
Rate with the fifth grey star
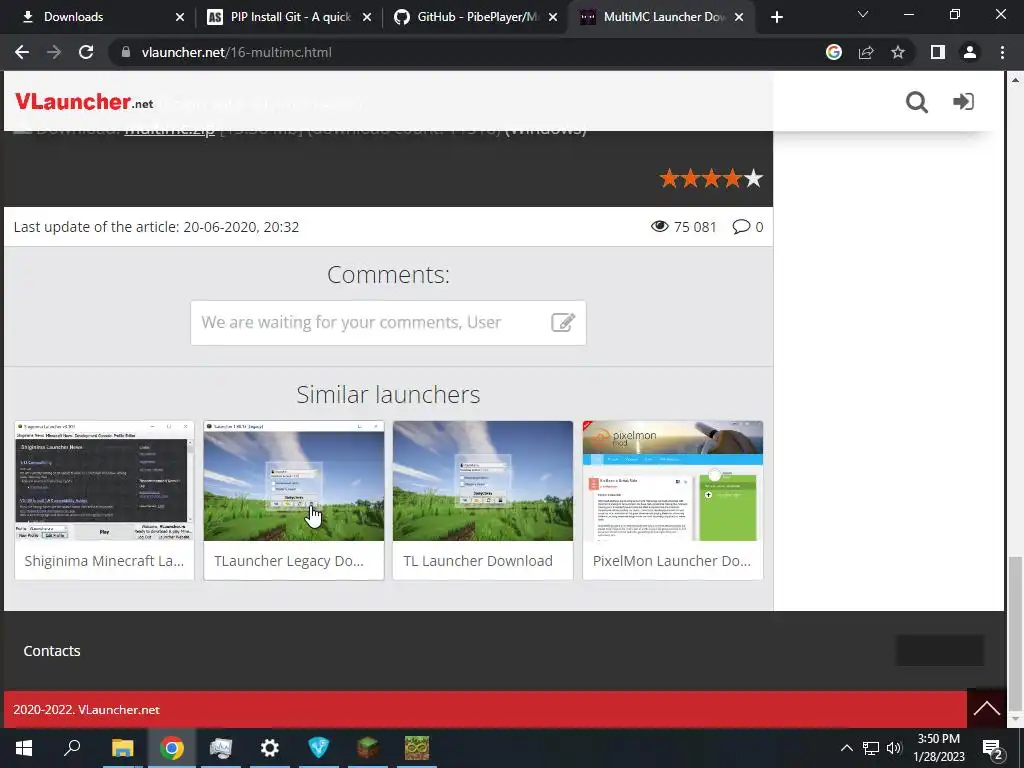click(753, 178)
